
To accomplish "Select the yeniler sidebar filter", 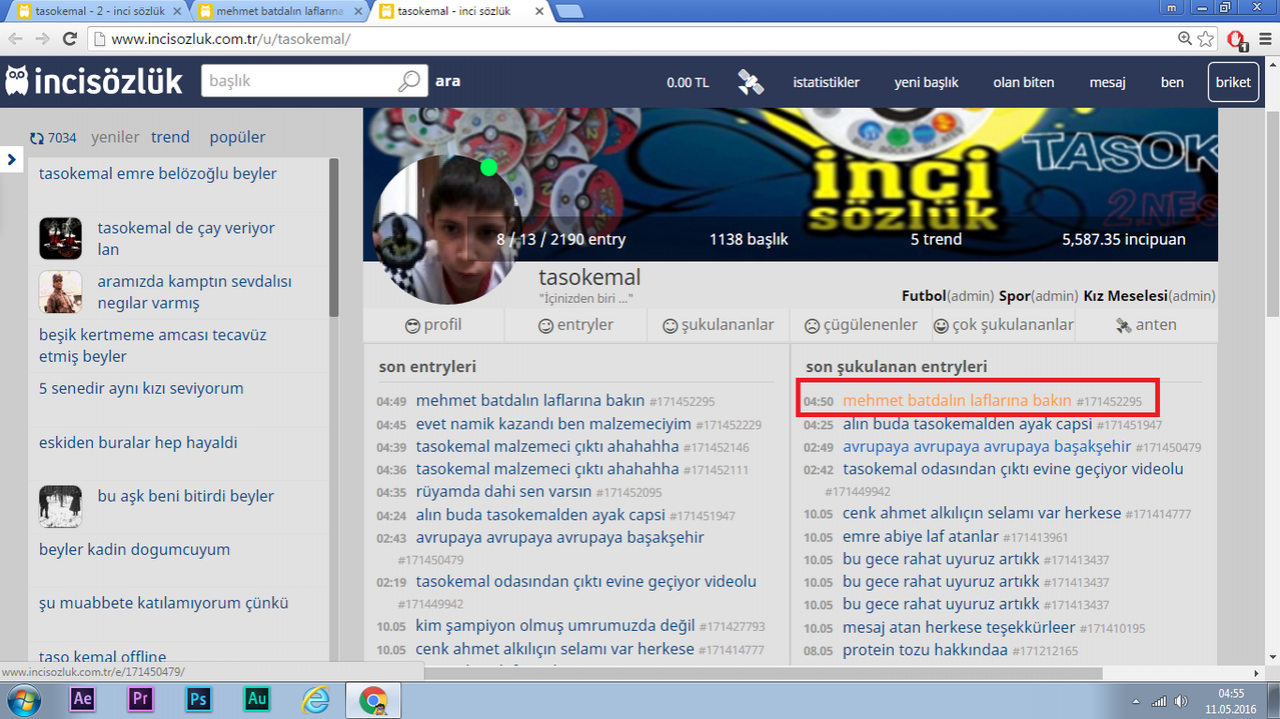I will point(115,138).
